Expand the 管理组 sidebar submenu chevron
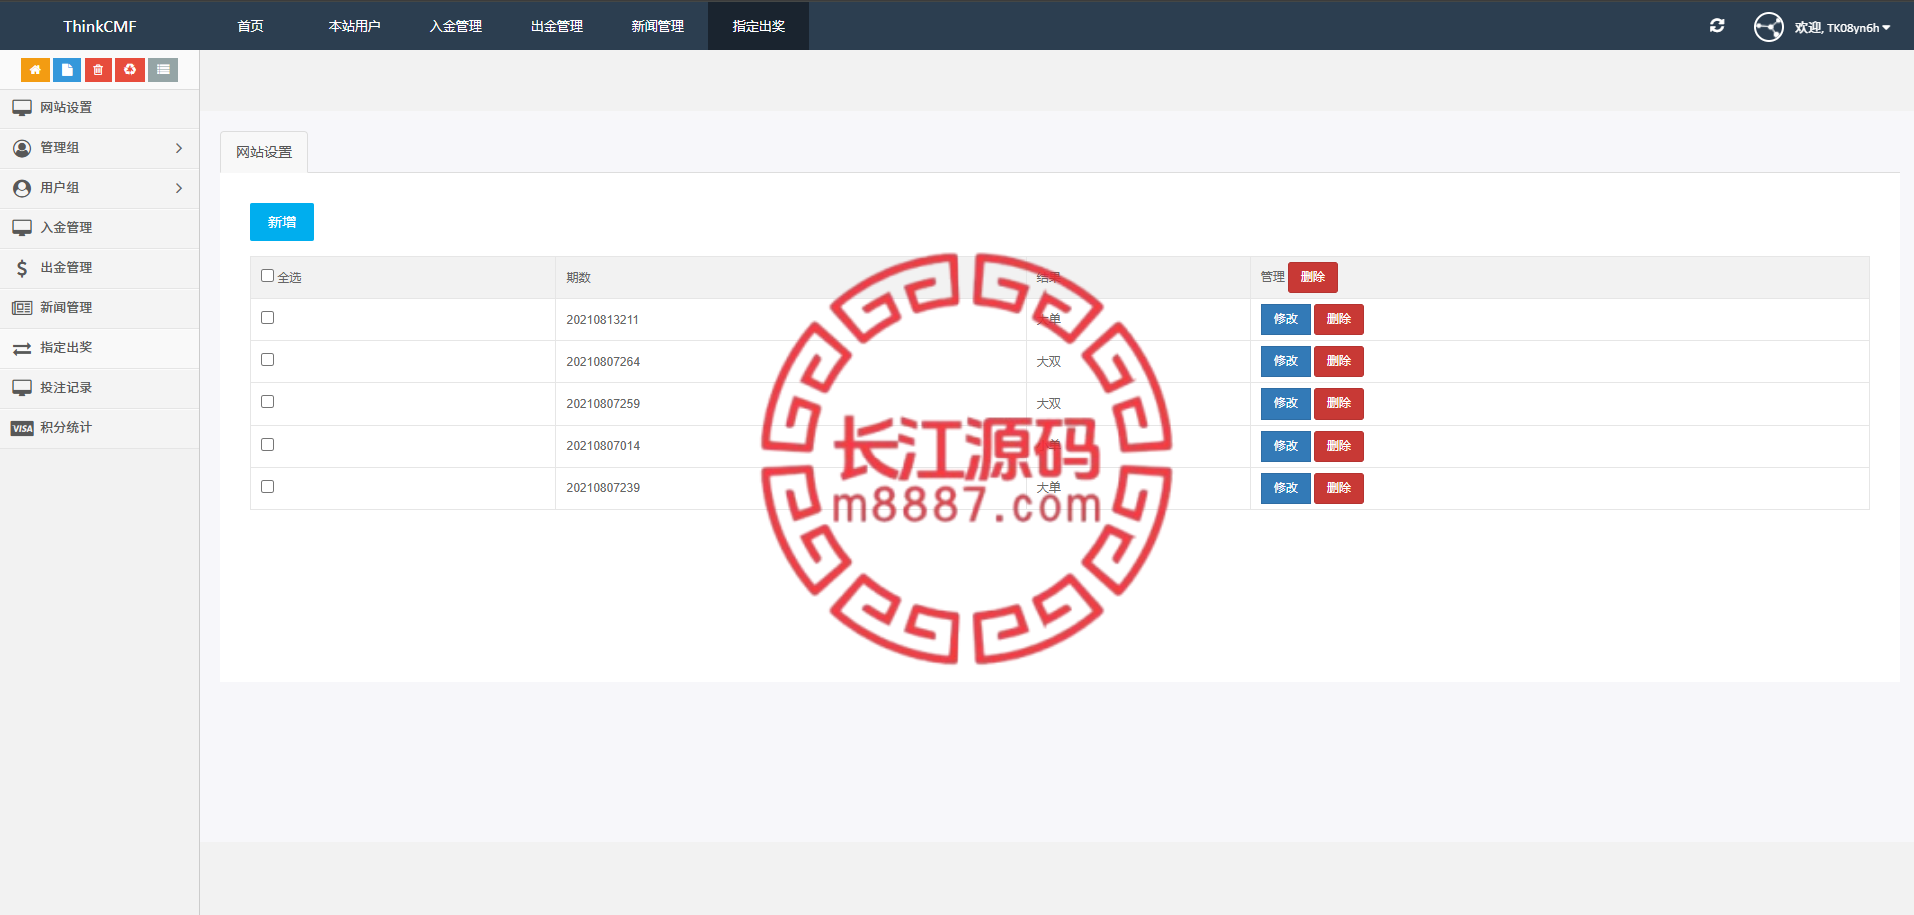Image resolution: width=1914 pixels, height=915 pixels. 179,148
